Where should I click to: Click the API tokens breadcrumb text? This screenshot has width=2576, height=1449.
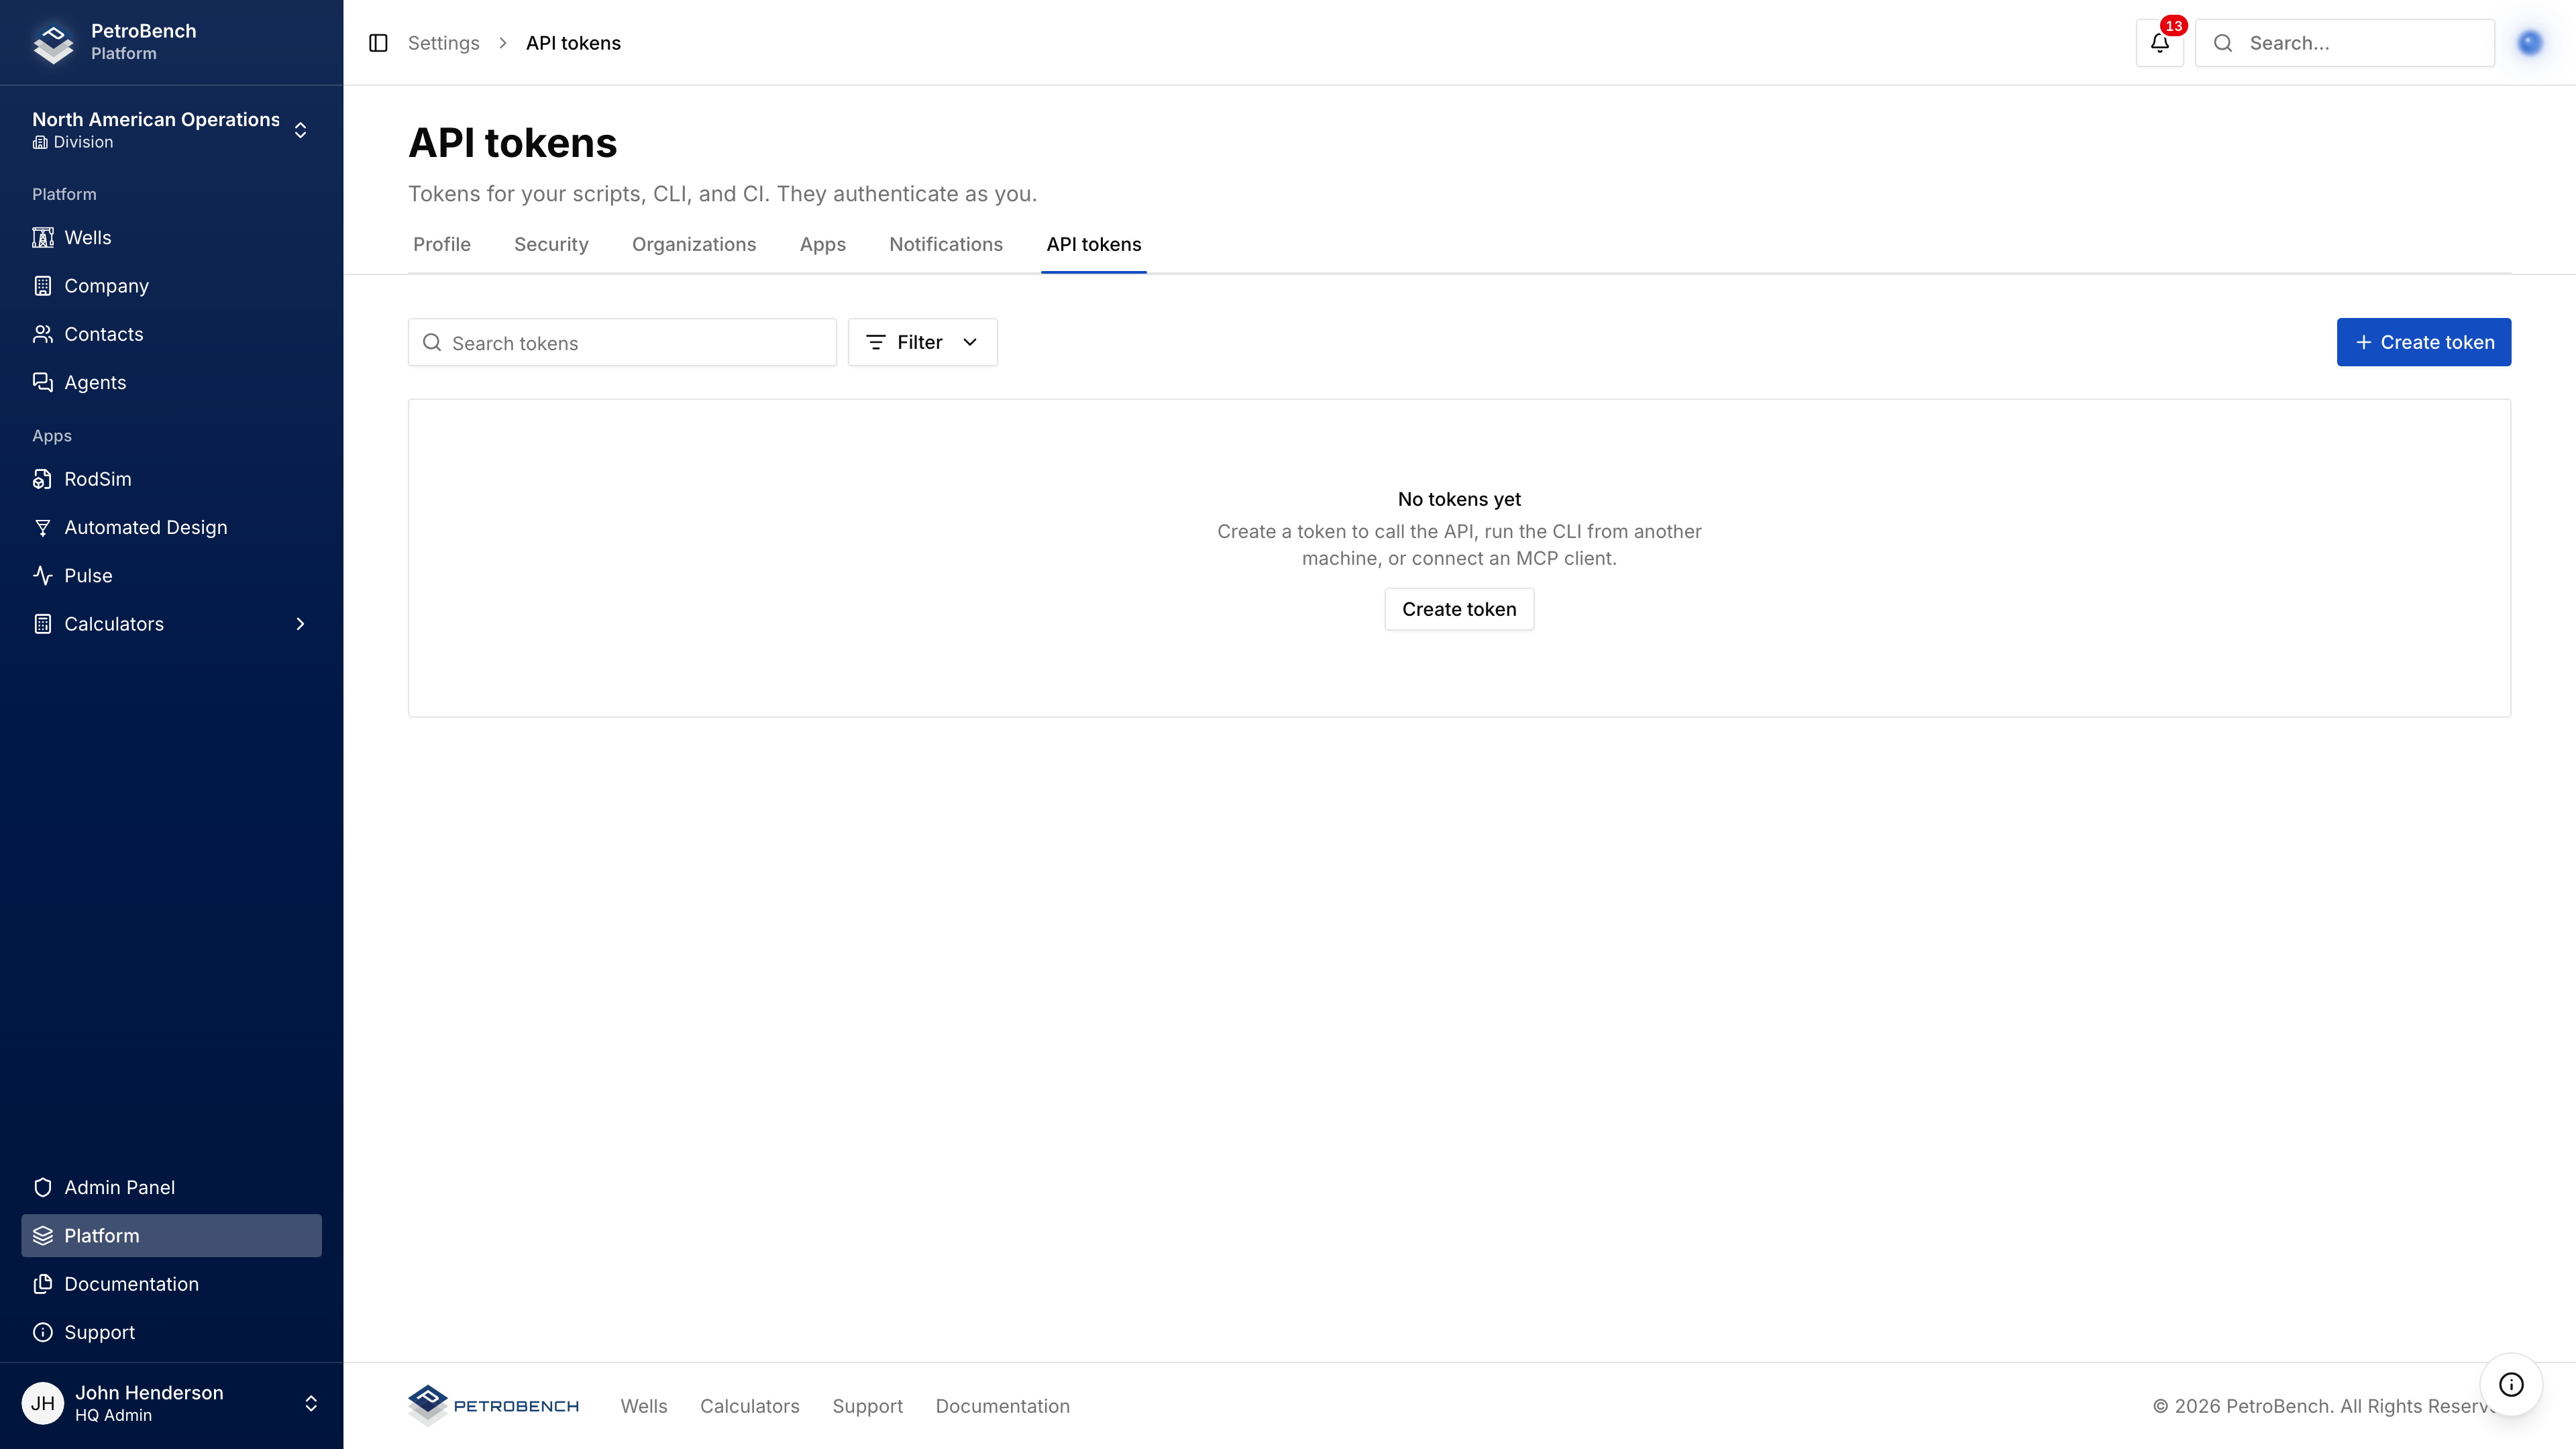[573, 43]
